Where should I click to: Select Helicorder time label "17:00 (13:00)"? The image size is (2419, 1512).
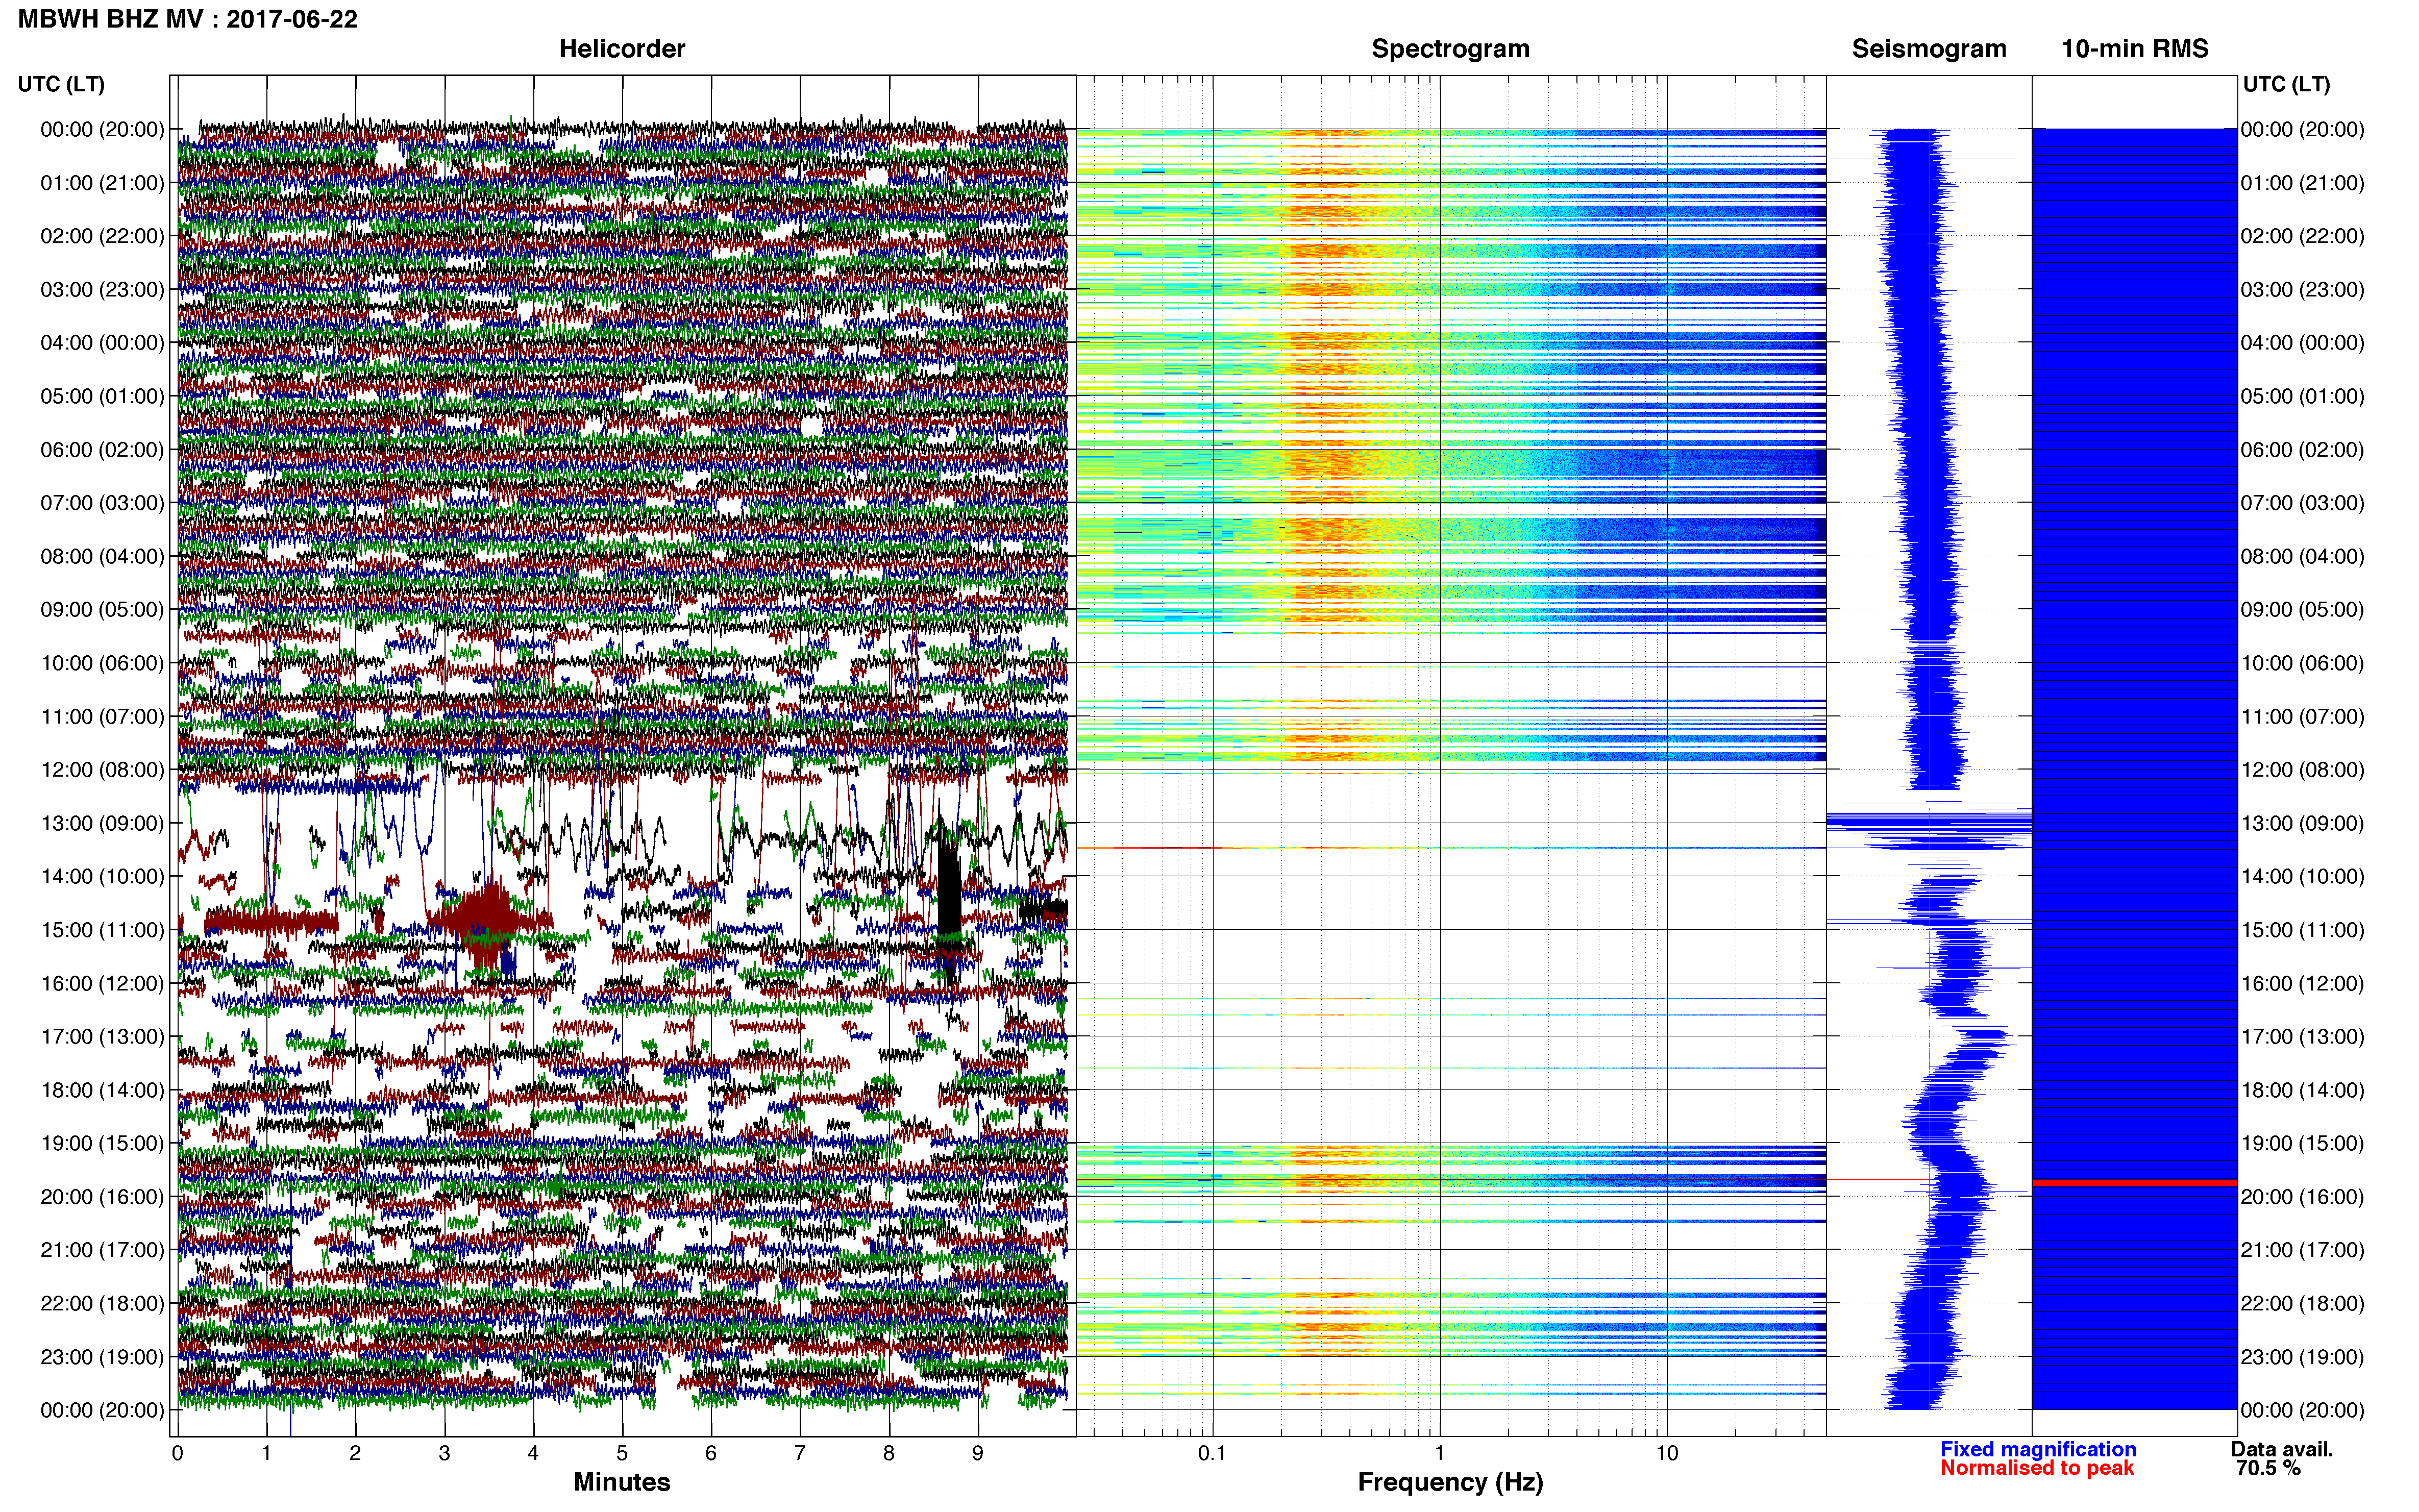(102, 1037)
